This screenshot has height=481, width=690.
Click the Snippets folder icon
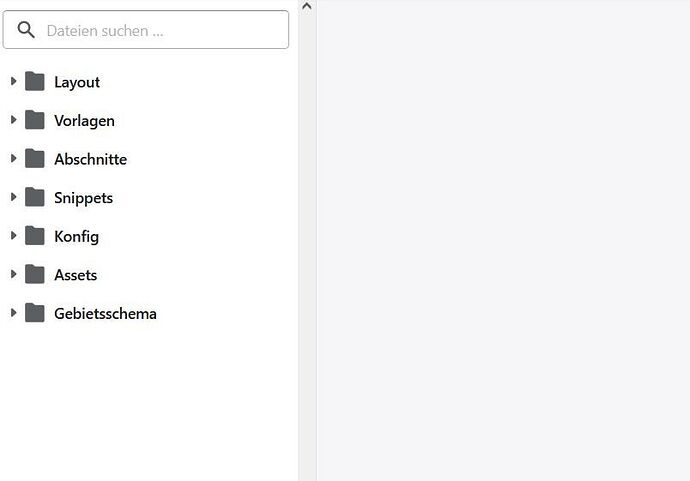[x=35, y=197]
